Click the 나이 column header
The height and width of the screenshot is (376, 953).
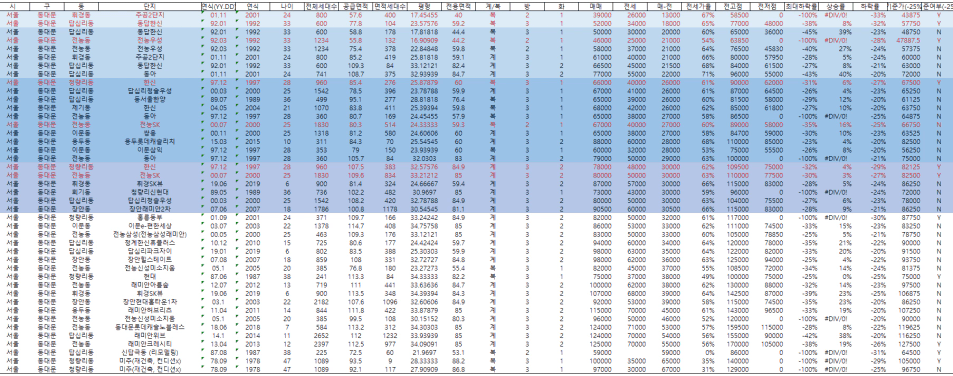[287, 5]
